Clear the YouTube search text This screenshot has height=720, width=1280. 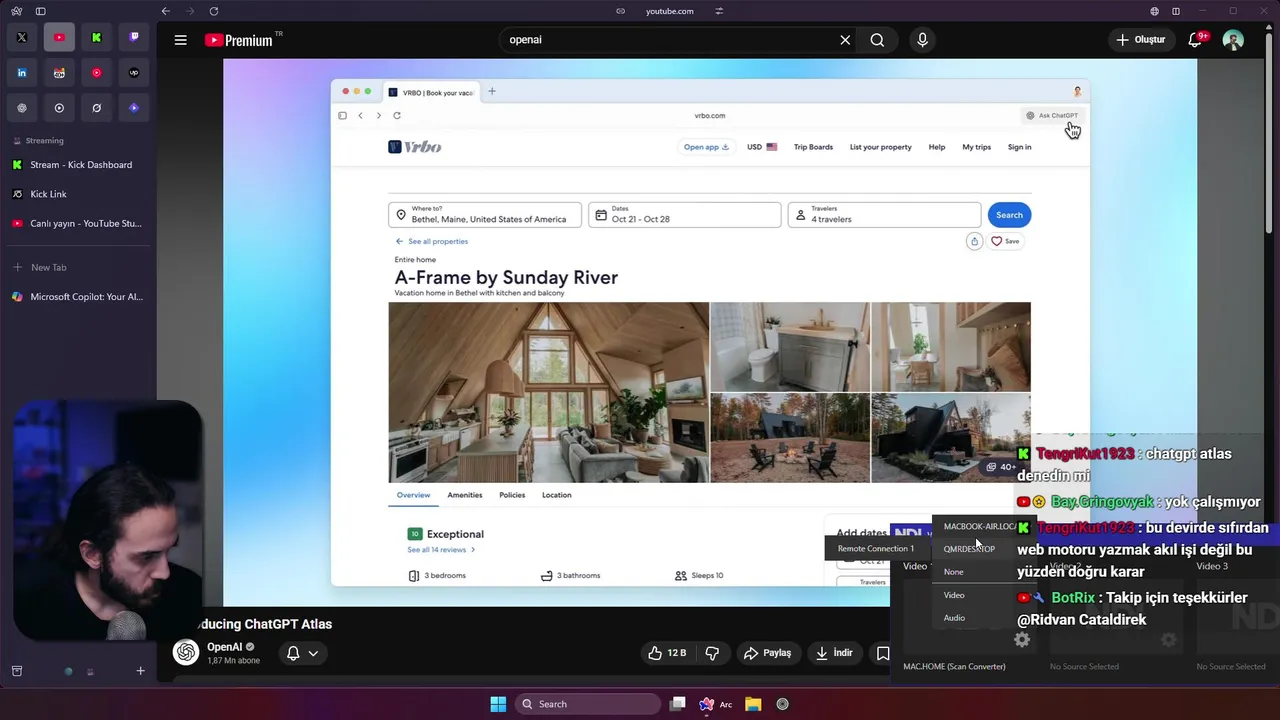point(845,40)
